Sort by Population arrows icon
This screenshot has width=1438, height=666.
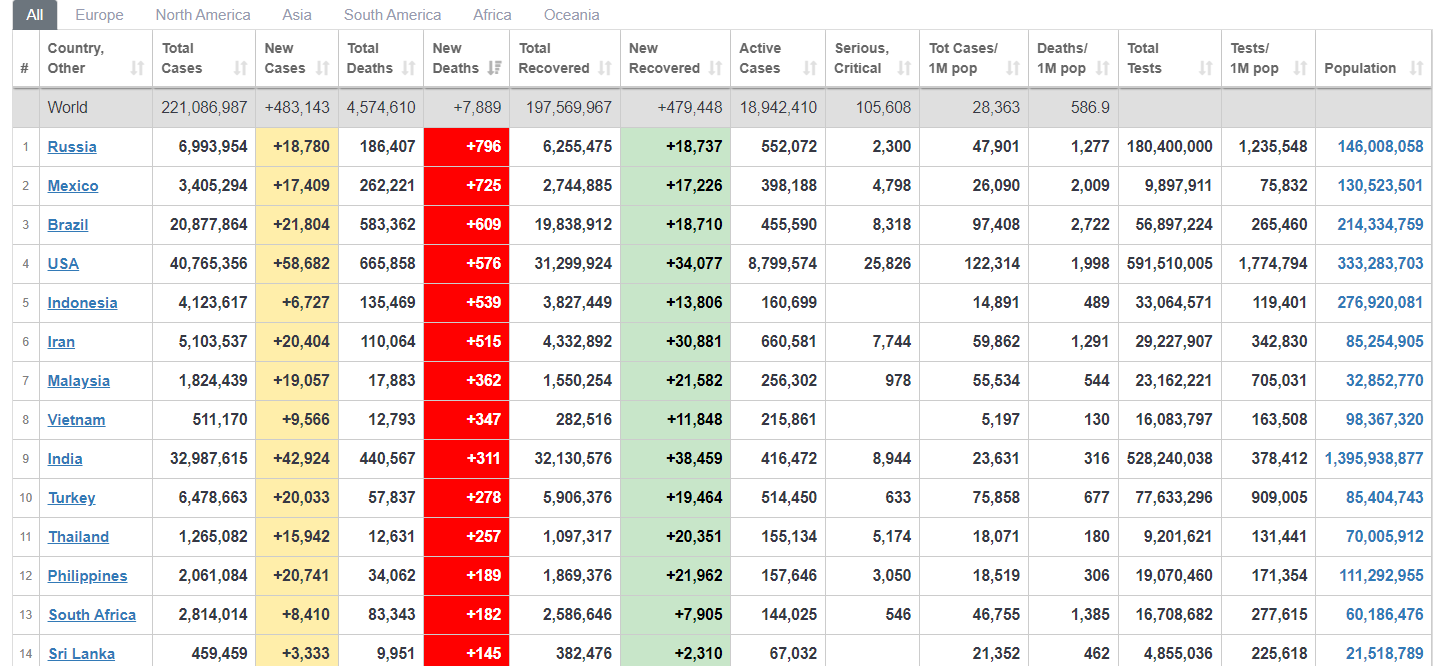point(1416,69)
